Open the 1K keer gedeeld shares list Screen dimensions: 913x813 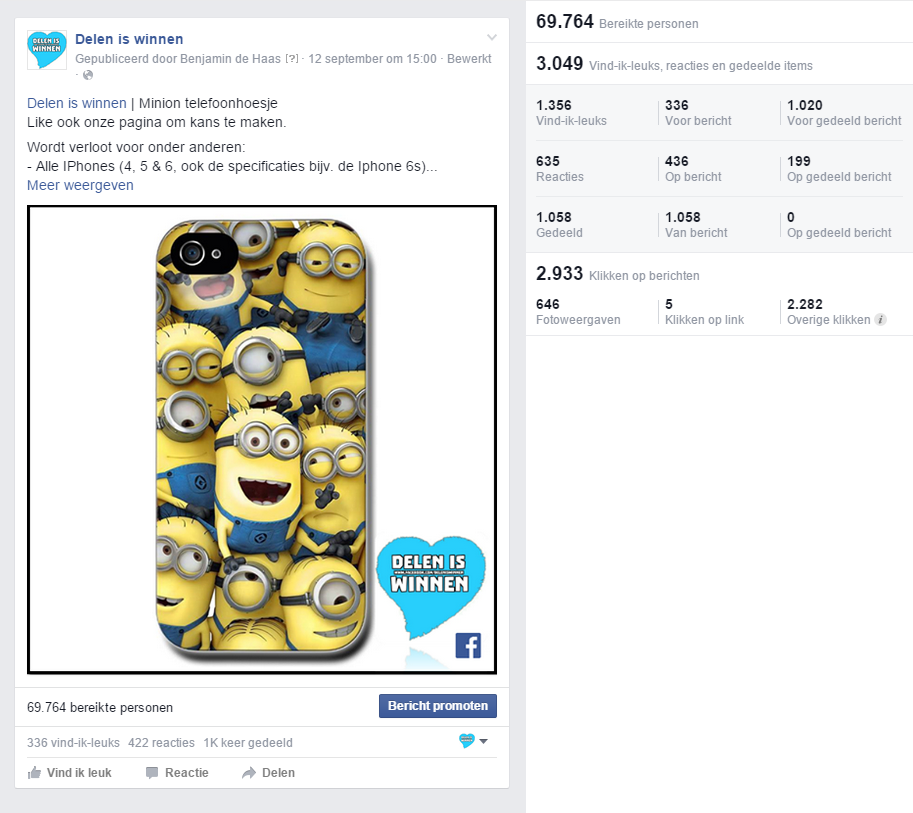point(248,743)
